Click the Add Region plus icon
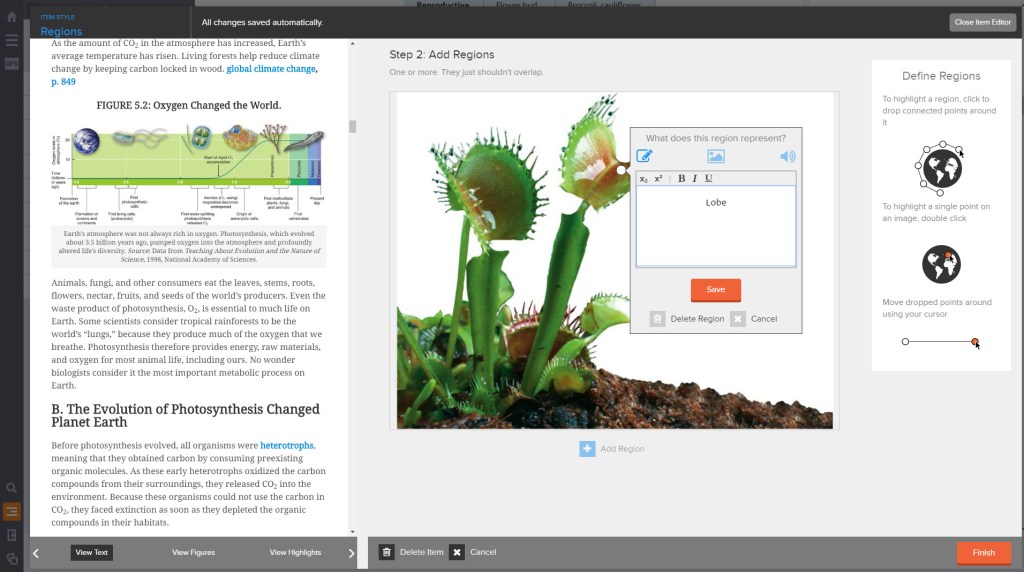Image resolution: width=1024 pixels, height=572 pixels. 587,449
